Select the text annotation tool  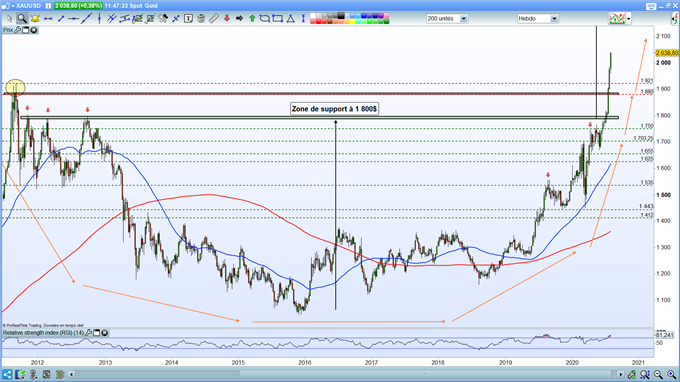click(188, 18)
